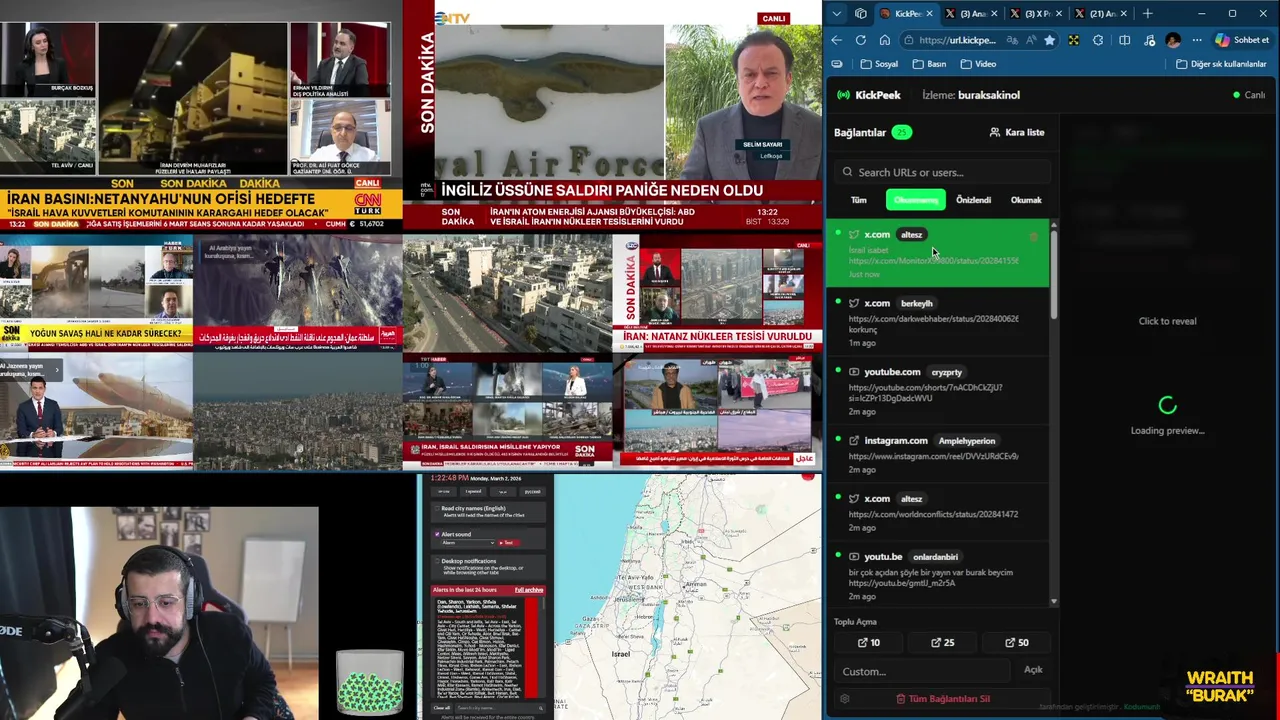Click the music note toolbar icon
This screenshot has height=720, width=1280.
point(1148,40)
